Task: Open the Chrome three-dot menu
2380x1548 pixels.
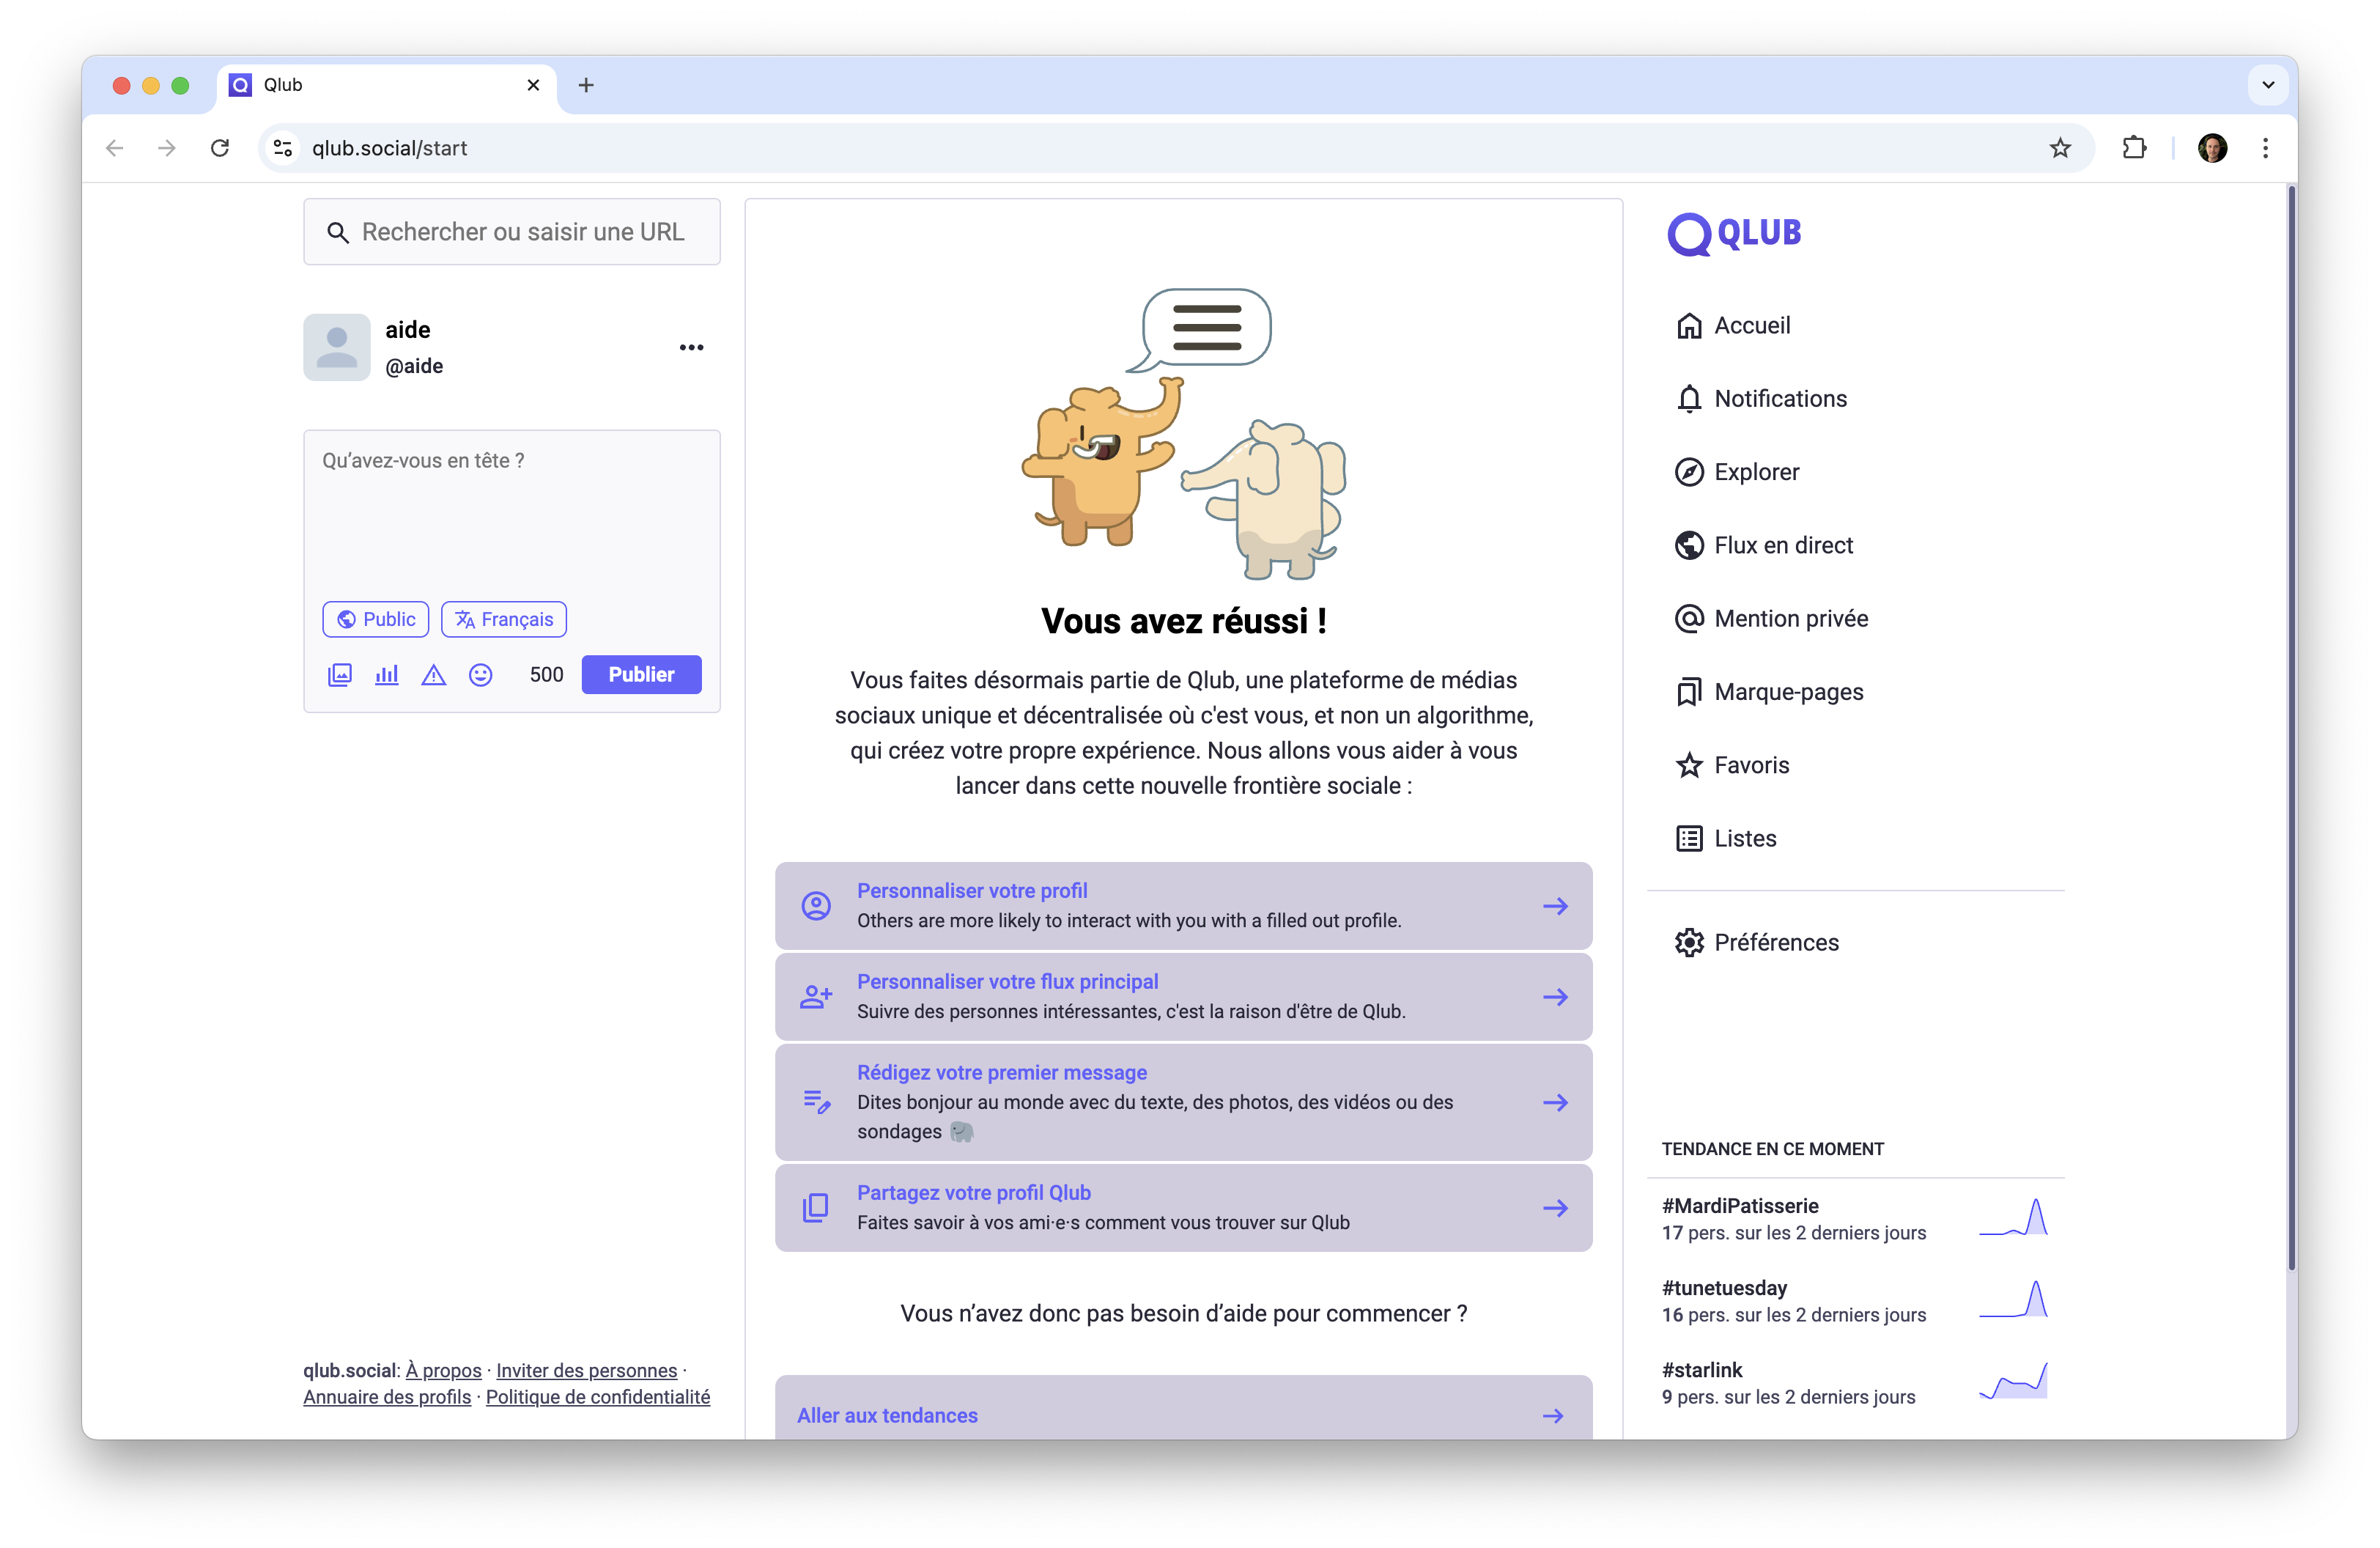Action: [2265, 149]
